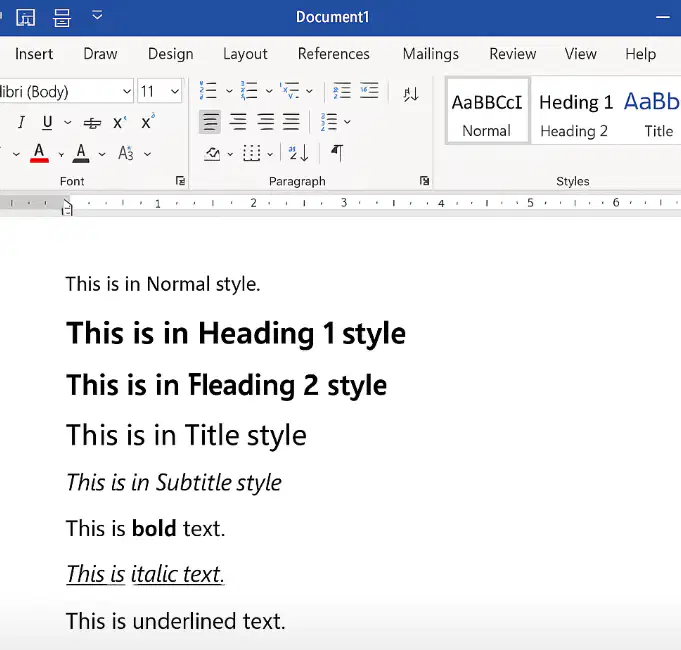Image resolution: width=681 pixels, height=650 pixels.
Task: Apply the dark text highlight color A
Action: tap(81, 153)
